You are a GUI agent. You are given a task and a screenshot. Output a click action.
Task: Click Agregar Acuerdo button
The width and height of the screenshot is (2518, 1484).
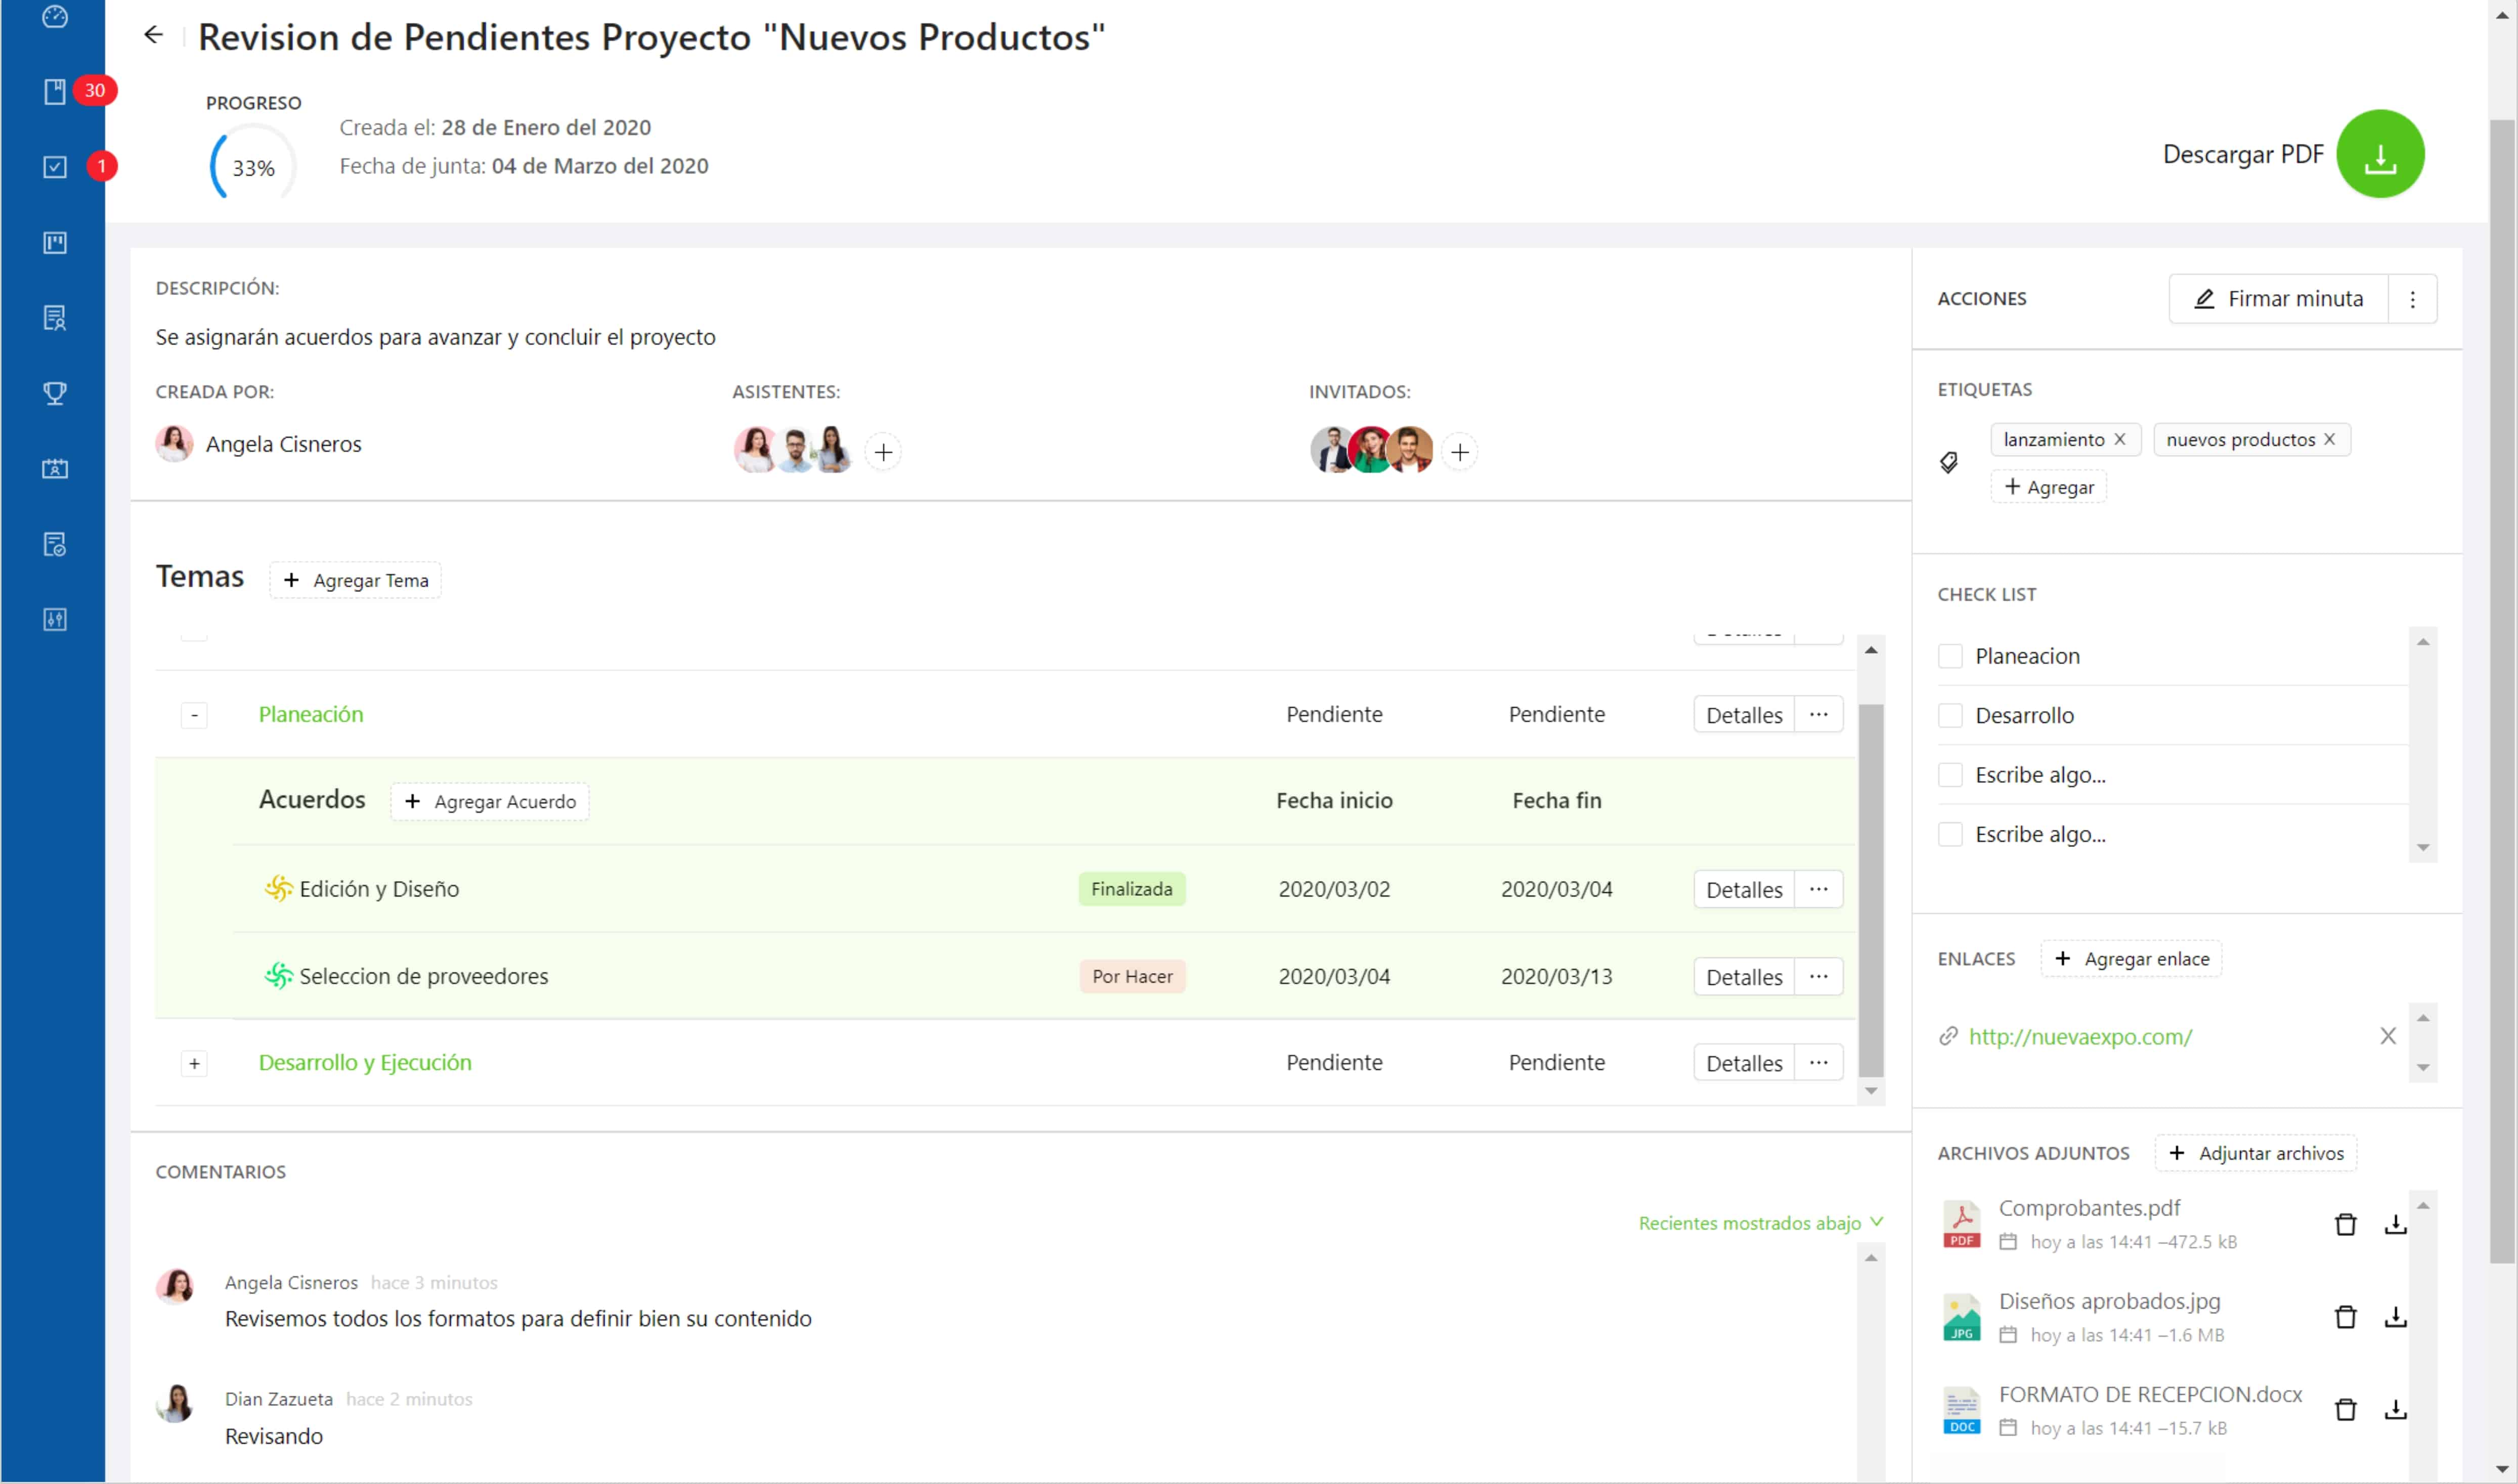(x=489, y=801)
